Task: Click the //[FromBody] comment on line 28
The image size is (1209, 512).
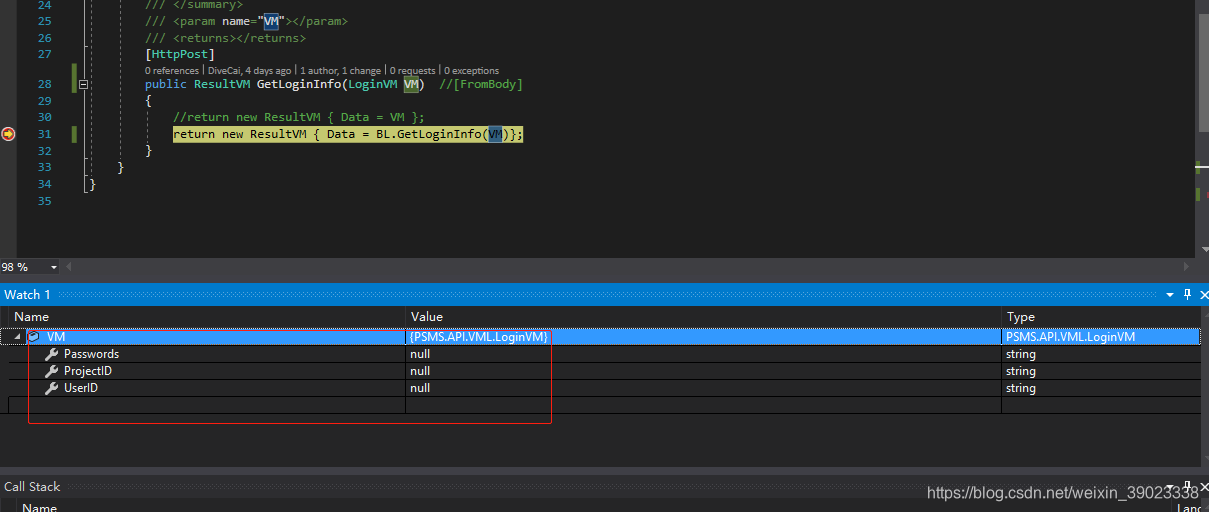Action: click(481, 85)
